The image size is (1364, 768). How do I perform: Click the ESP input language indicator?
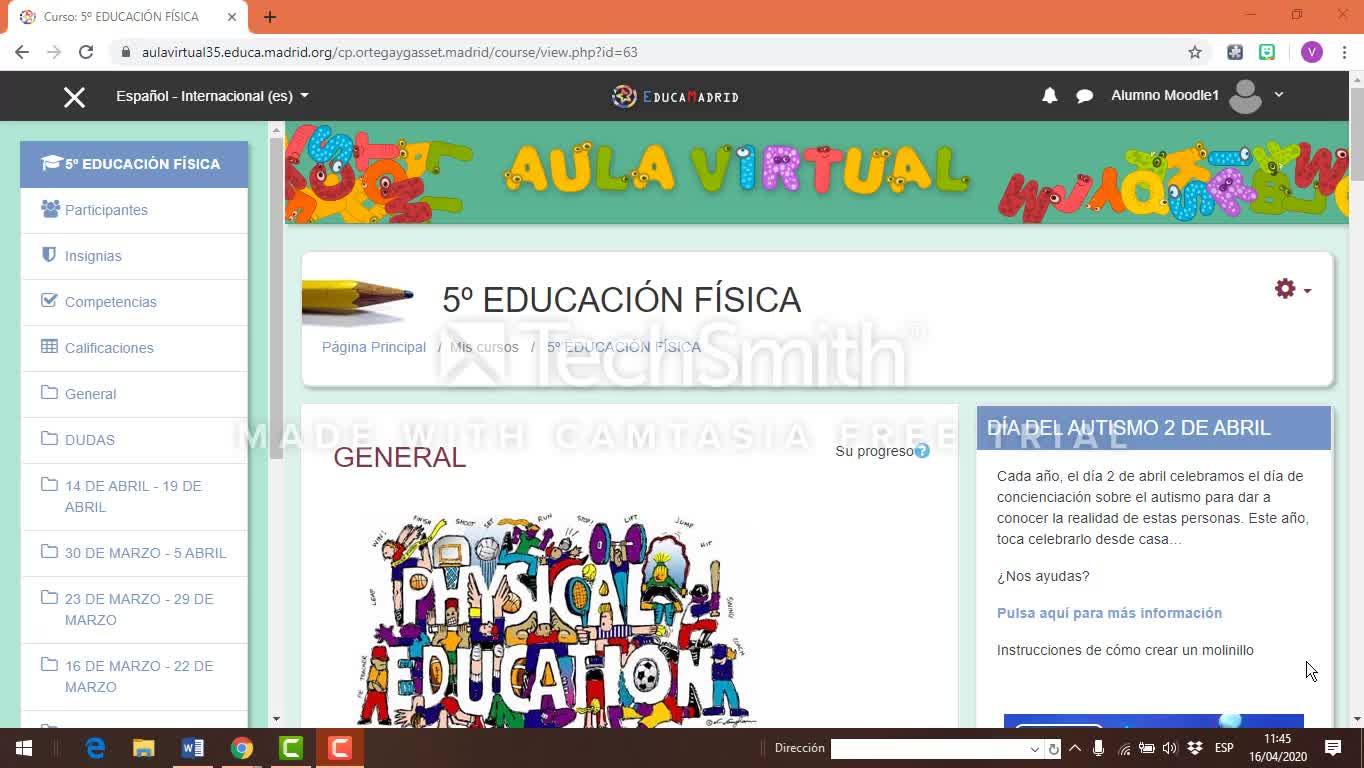coord(1224,748)
